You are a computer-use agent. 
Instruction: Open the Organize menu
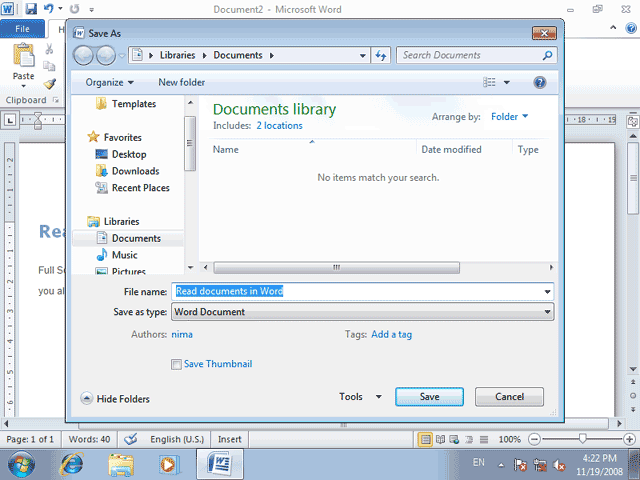[x=109, y=82]
